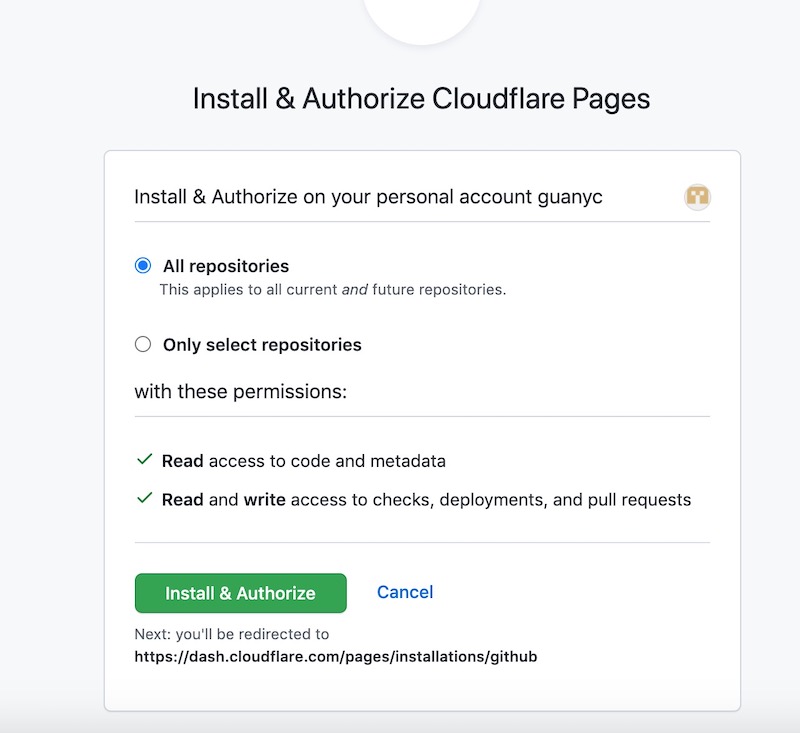Click the 'Next: you'll be redirected to' text

[x=232, y=634]
